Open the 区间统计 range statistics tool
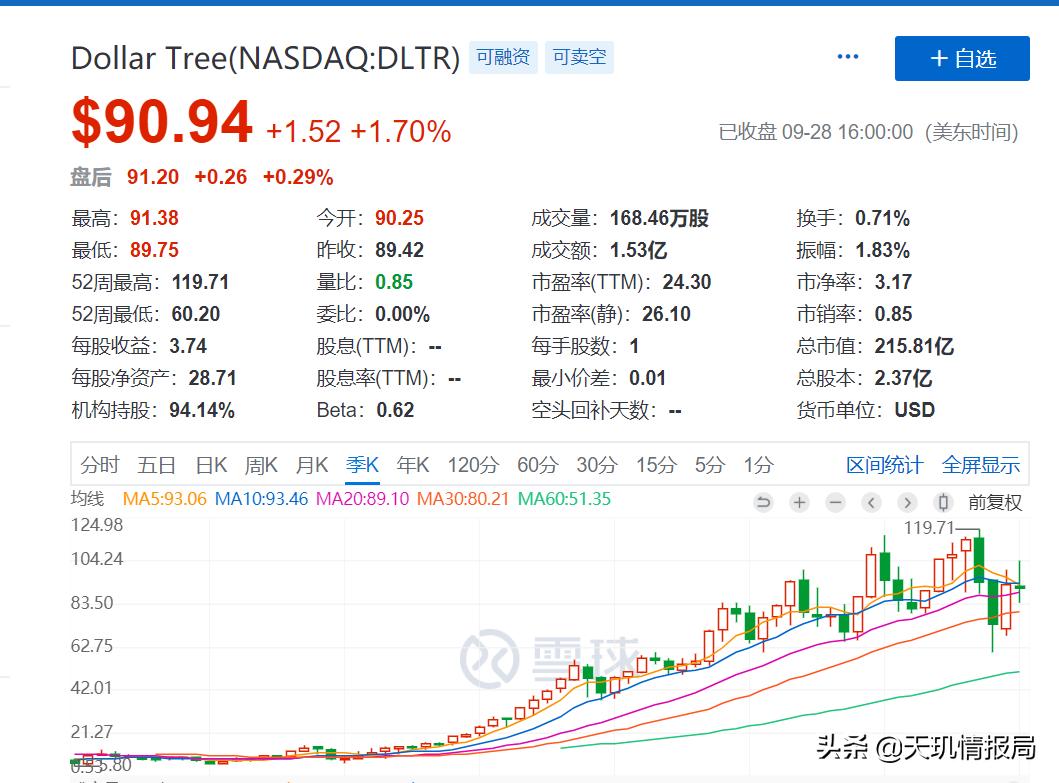 [884, 464]
